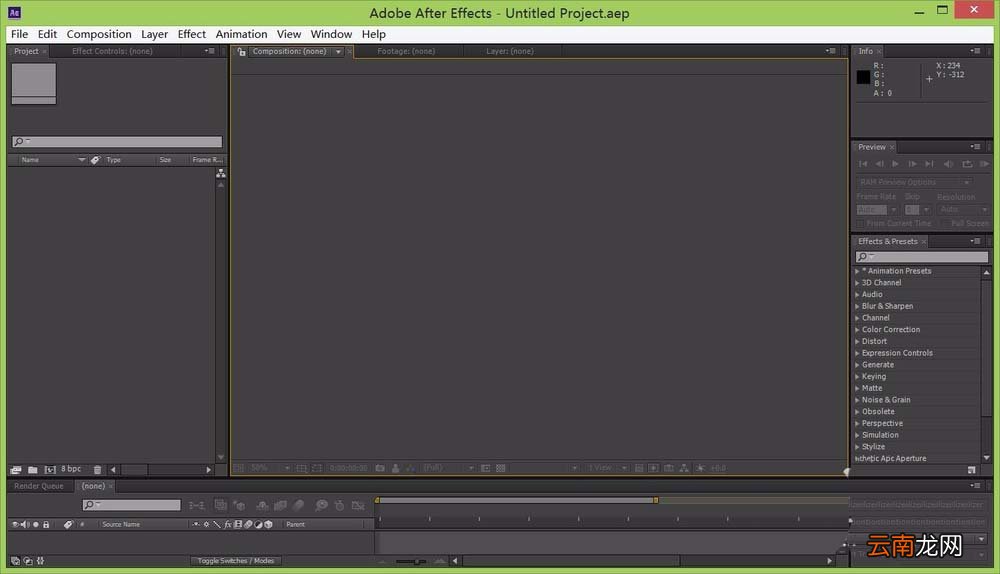Click the 8 bpc color depth button
This screenshot has height=574, width=1000.
coord(71,469)
